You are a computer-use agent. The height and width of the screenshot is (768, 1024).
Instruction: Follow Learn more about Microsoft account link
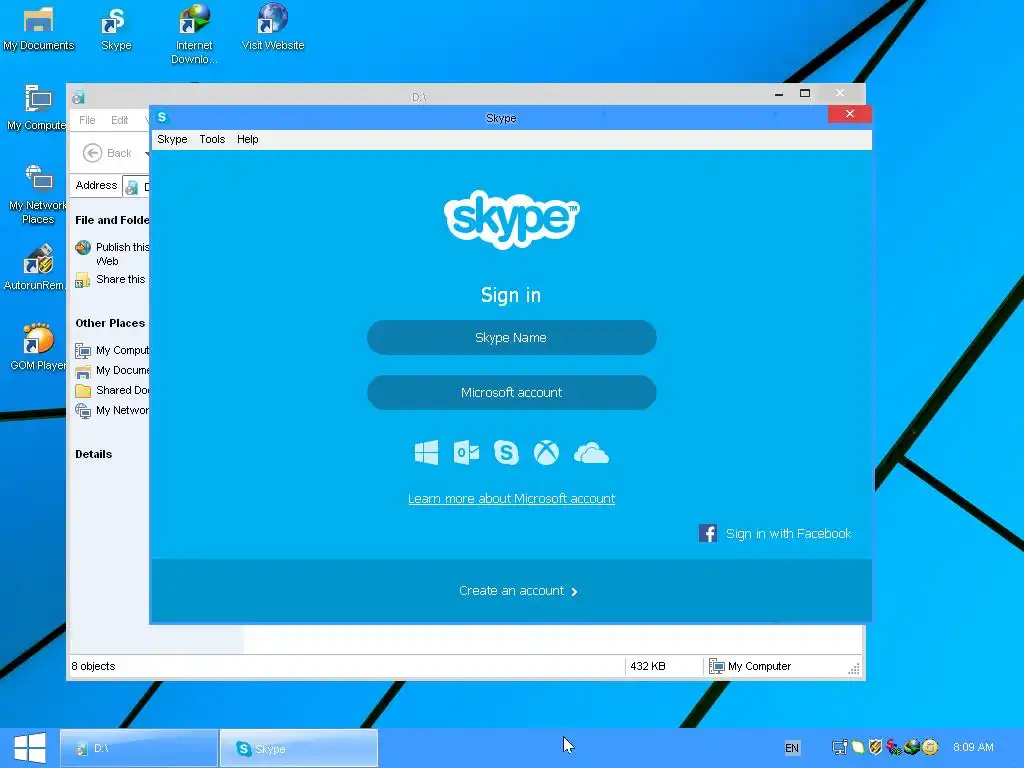coord(511,499)
